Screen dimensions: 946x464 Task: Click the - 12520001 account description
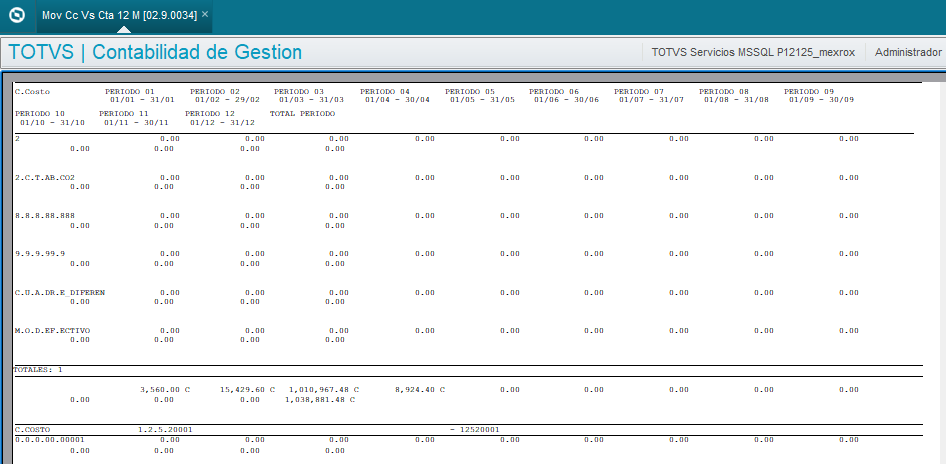475,430
